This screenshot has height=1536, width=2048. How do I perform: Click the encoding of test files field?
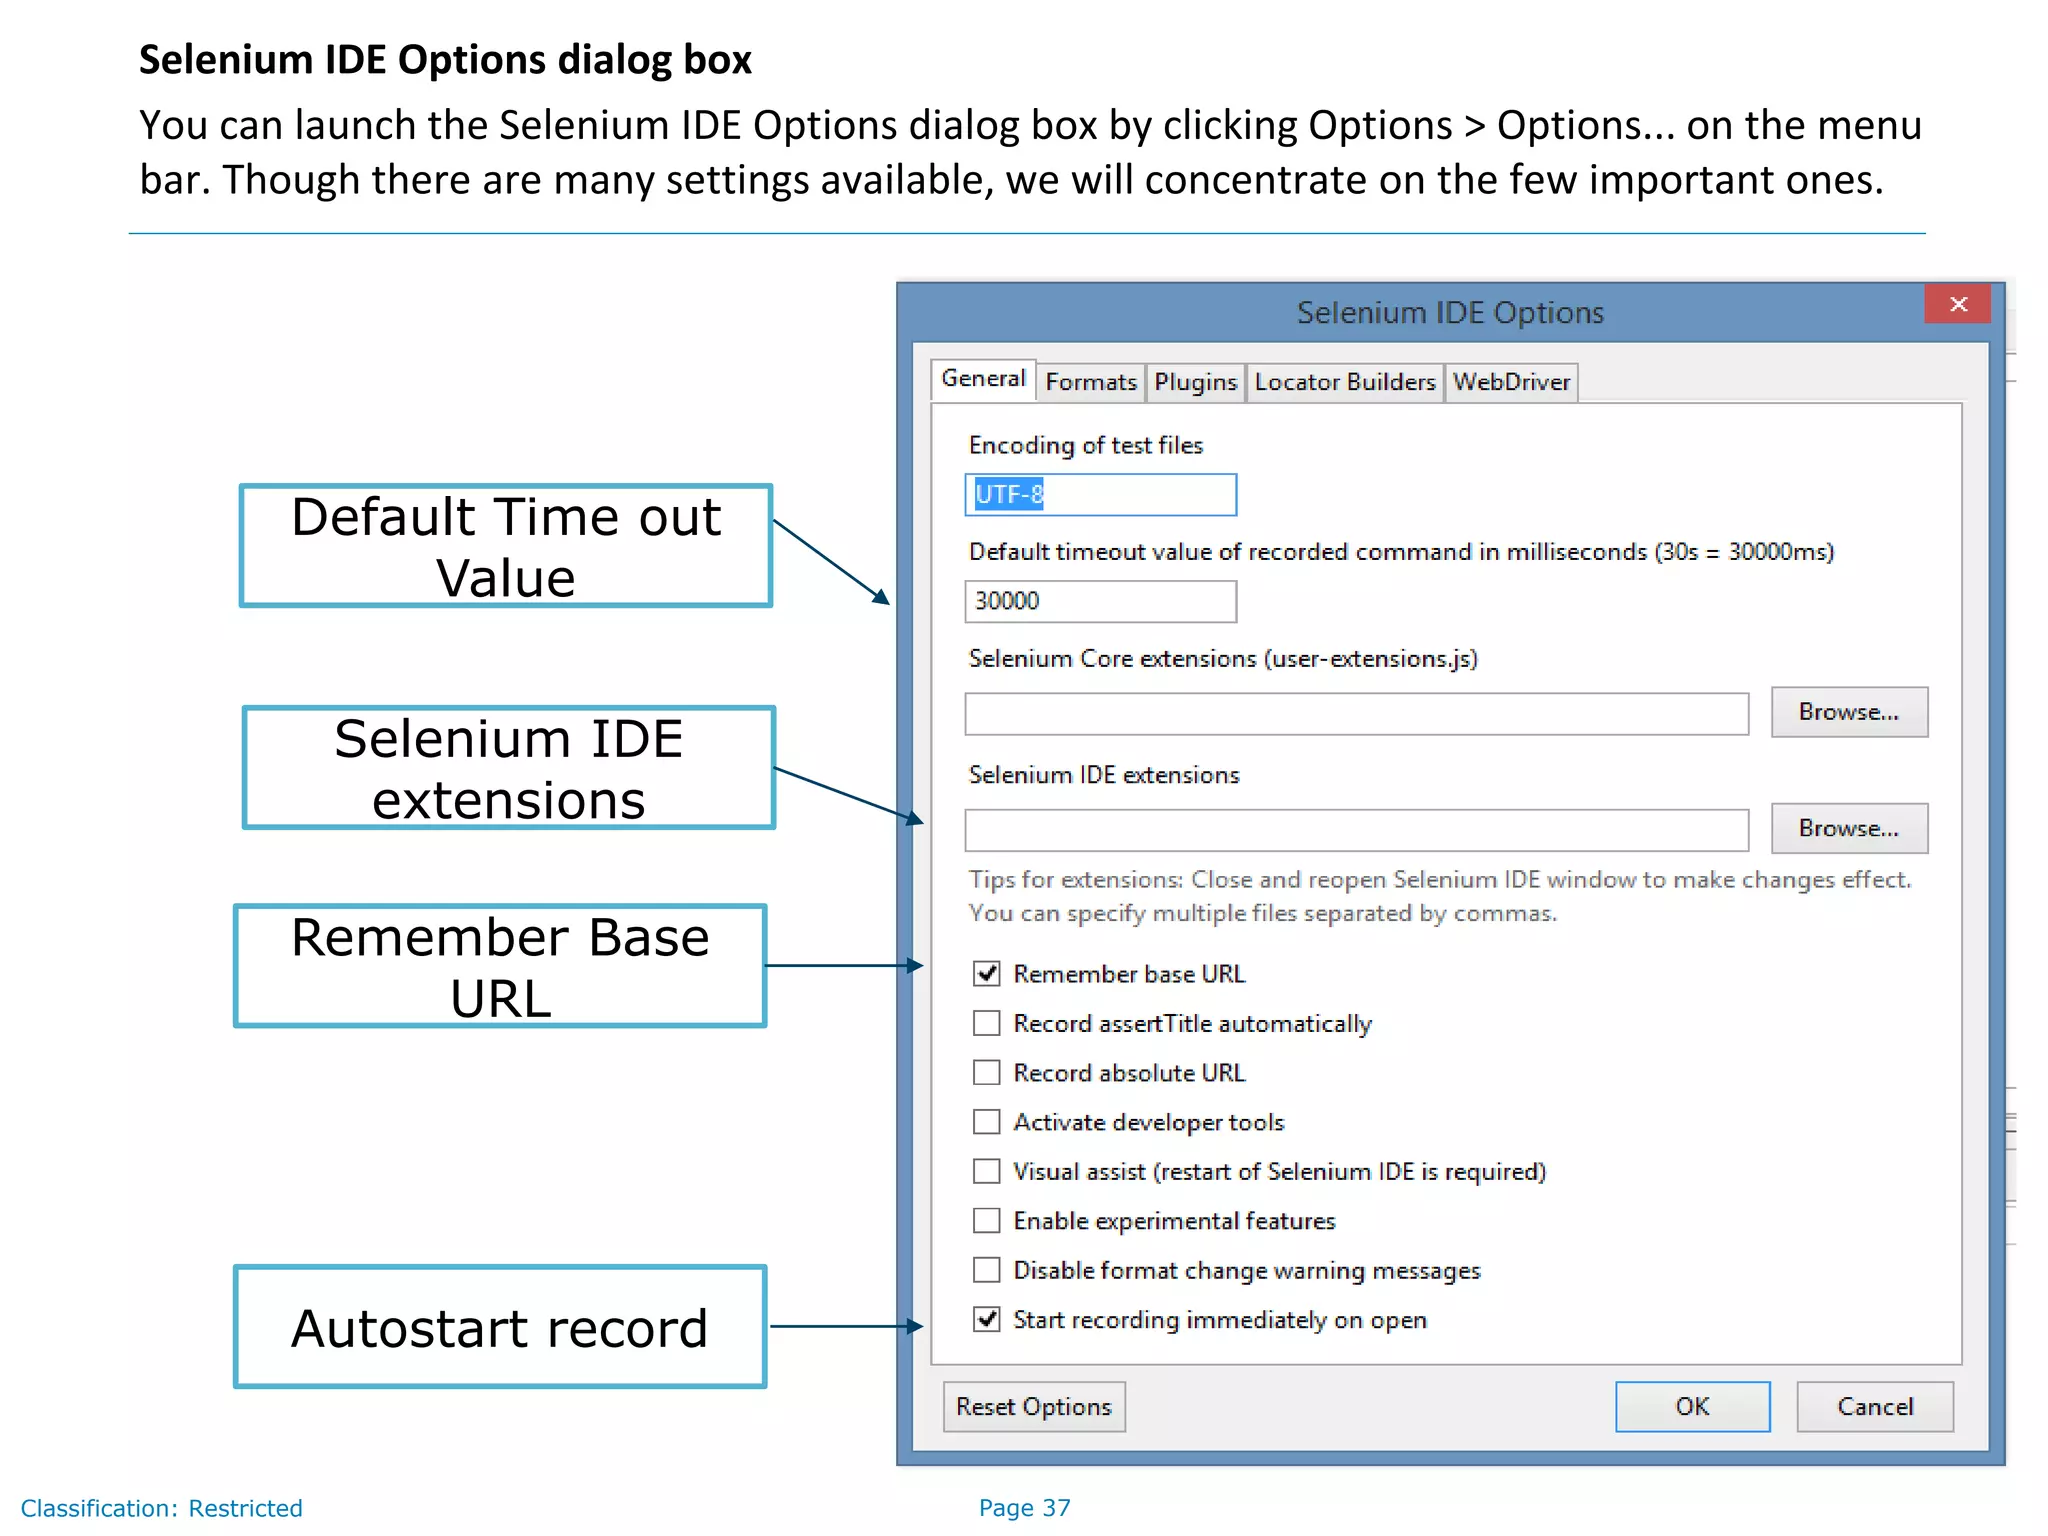tap(1100, 495)
